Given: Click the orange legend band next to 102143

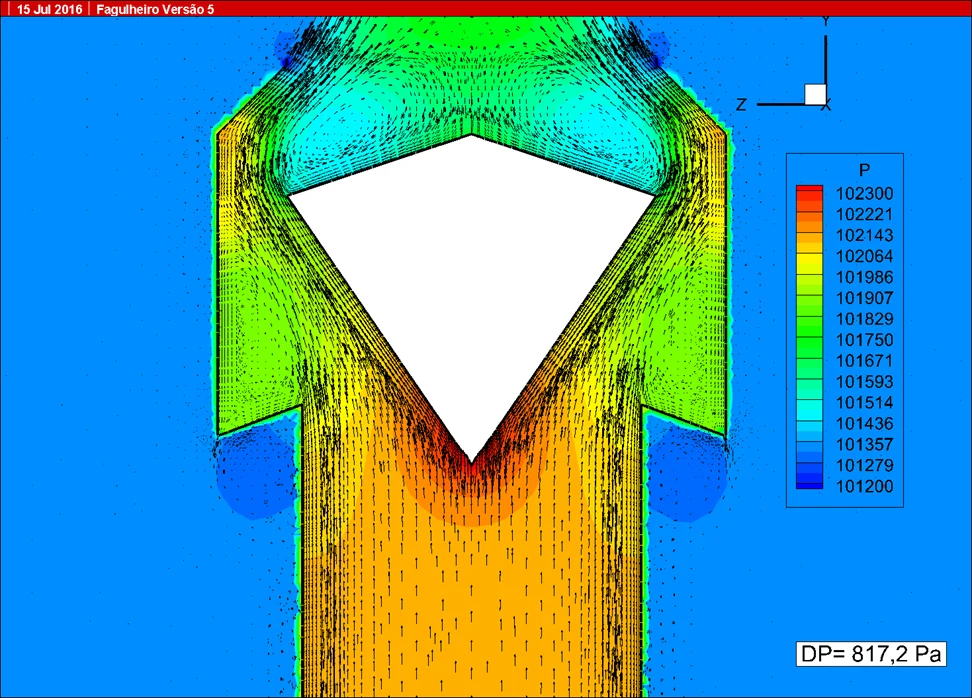Looking at the screenshot, I should pyautogui.click(x=810, y=235).
